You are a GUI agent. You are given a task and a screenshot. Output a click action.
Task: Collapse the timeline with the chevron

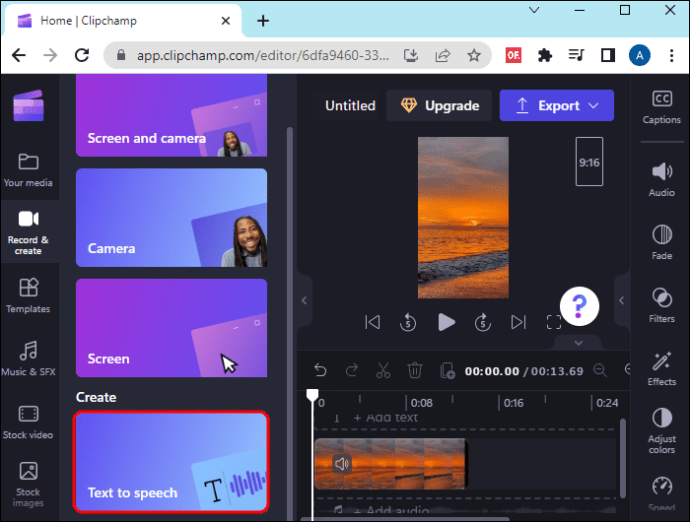click(x=578, y=342)
